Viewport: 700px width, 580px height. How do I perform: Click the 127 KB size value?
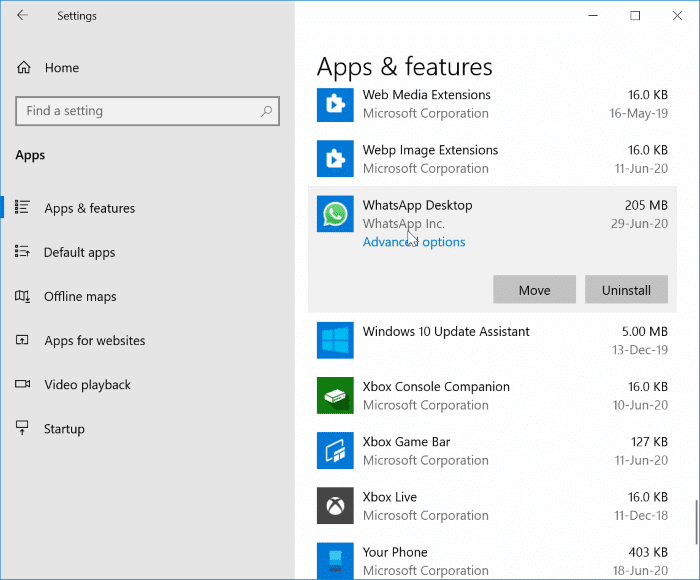coord(649,442)
